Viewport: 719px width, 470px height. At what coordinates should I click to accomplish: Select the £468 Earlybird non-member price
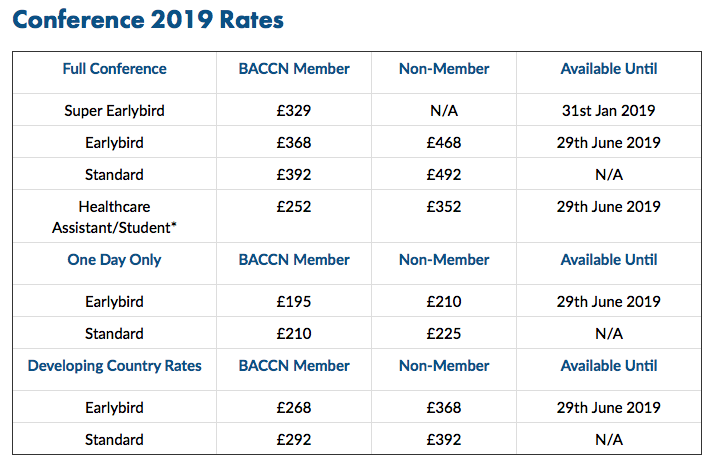(444, 142)
